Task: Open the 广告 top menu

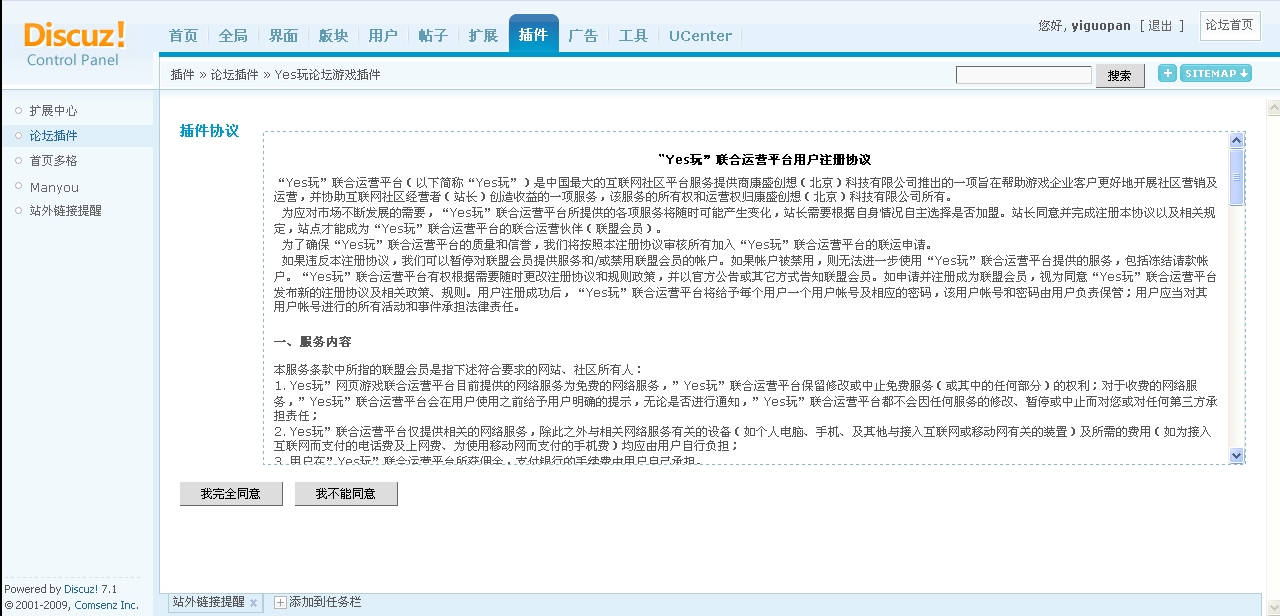Action: [x=583, y=35]
